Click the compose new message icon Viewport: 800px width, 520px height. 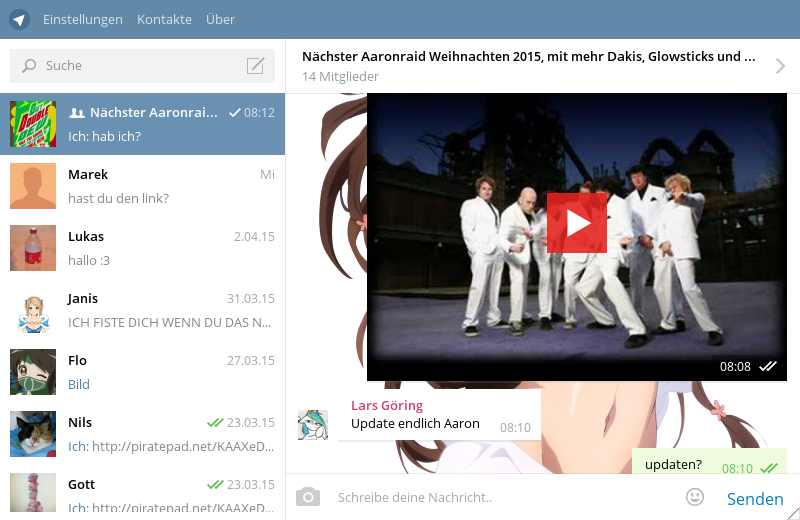coord(256,66)
